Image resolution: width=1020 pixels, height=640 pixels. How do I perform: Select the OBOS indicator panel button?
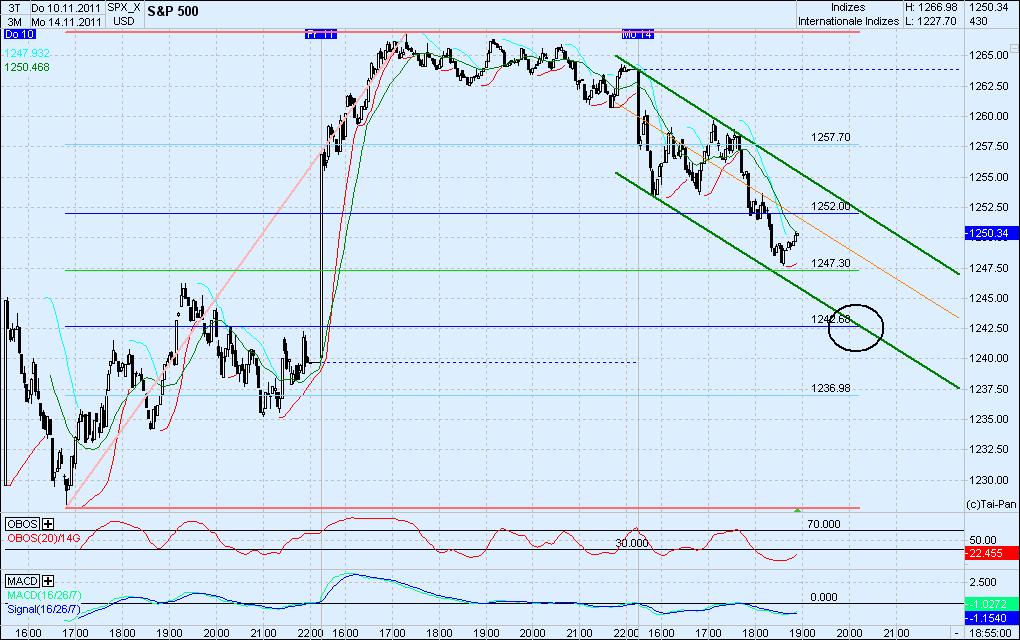(22, 524)
